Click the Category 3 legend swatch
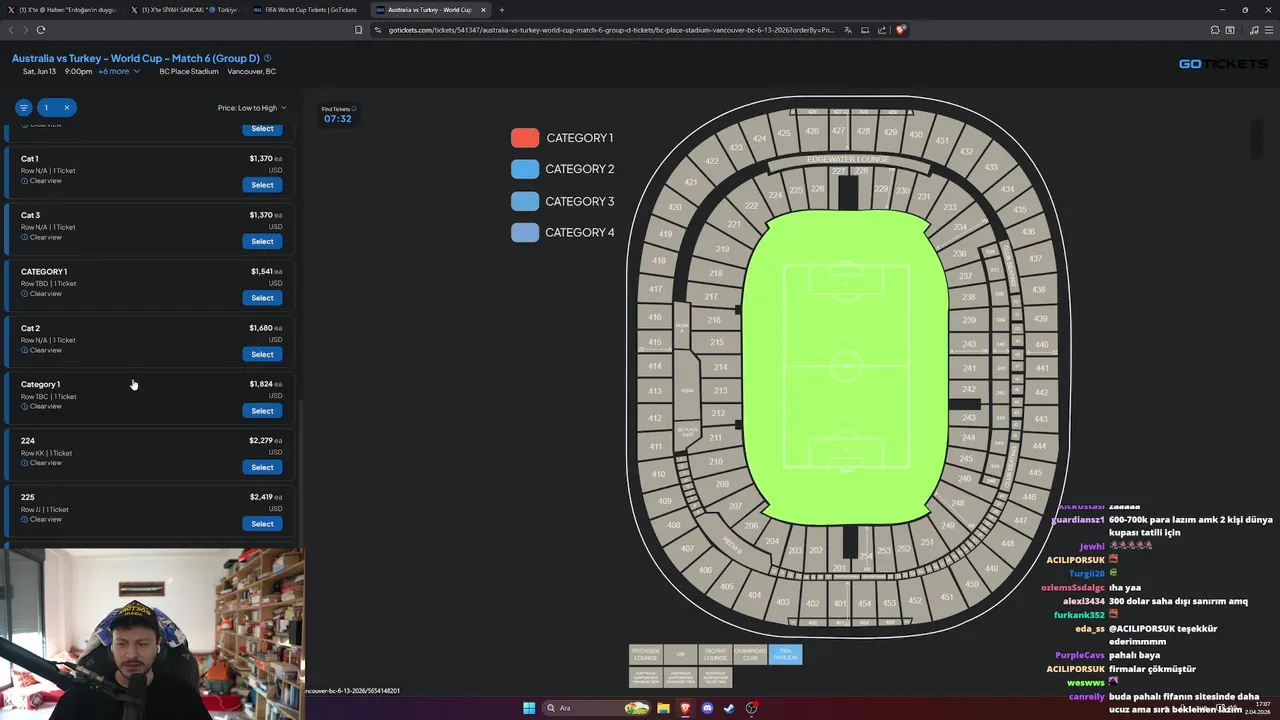1280x720 pixels. [x=525, y=201]
